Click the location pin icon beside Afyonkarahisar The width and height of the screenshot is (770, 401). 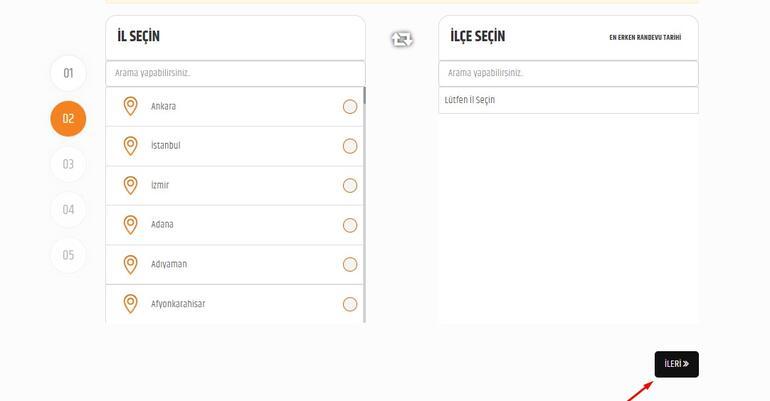(x=130, y=304)
